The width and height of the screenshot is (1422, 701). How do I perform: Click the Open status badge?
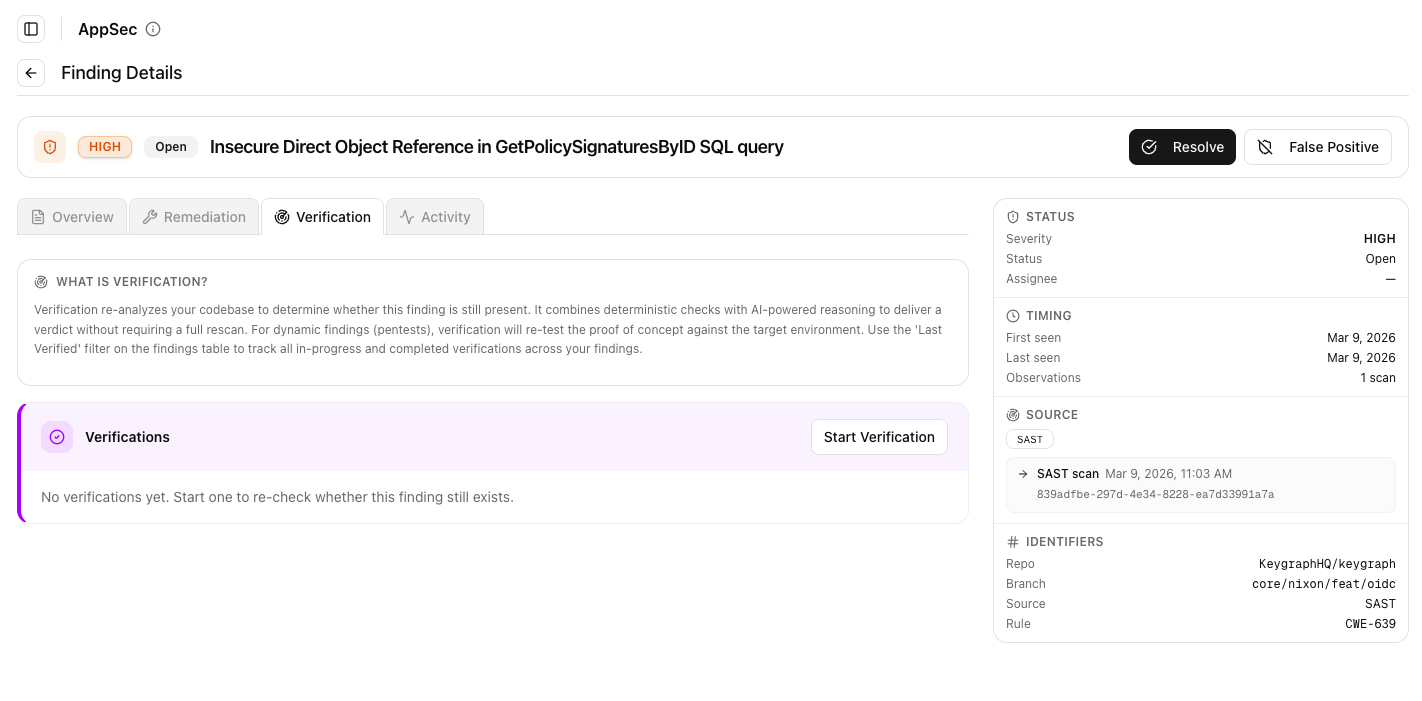(171, 147)
